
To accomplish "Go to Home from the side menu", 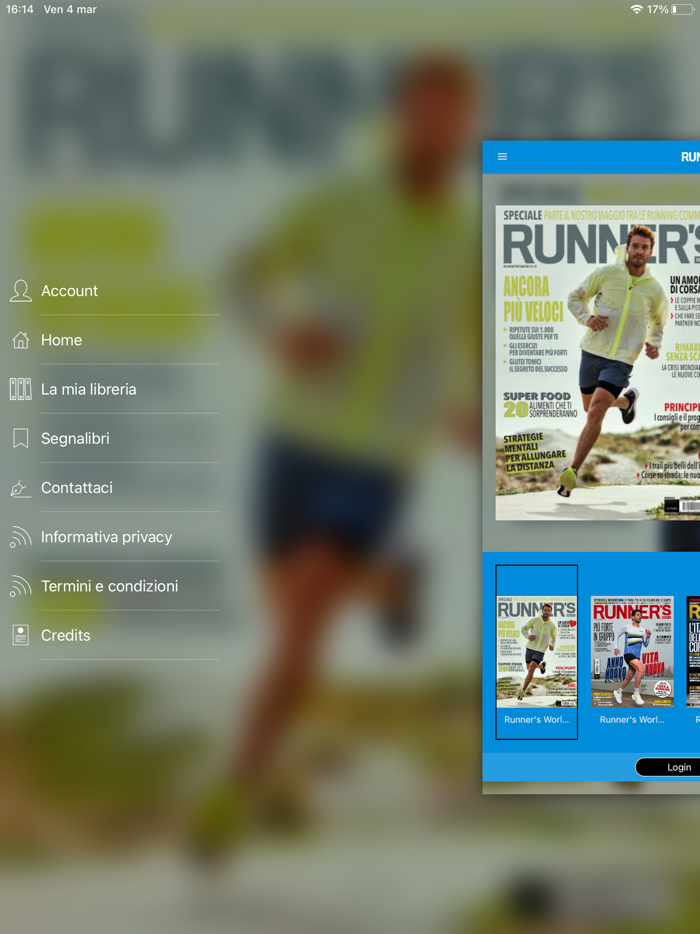I will (x=114, y=340).
